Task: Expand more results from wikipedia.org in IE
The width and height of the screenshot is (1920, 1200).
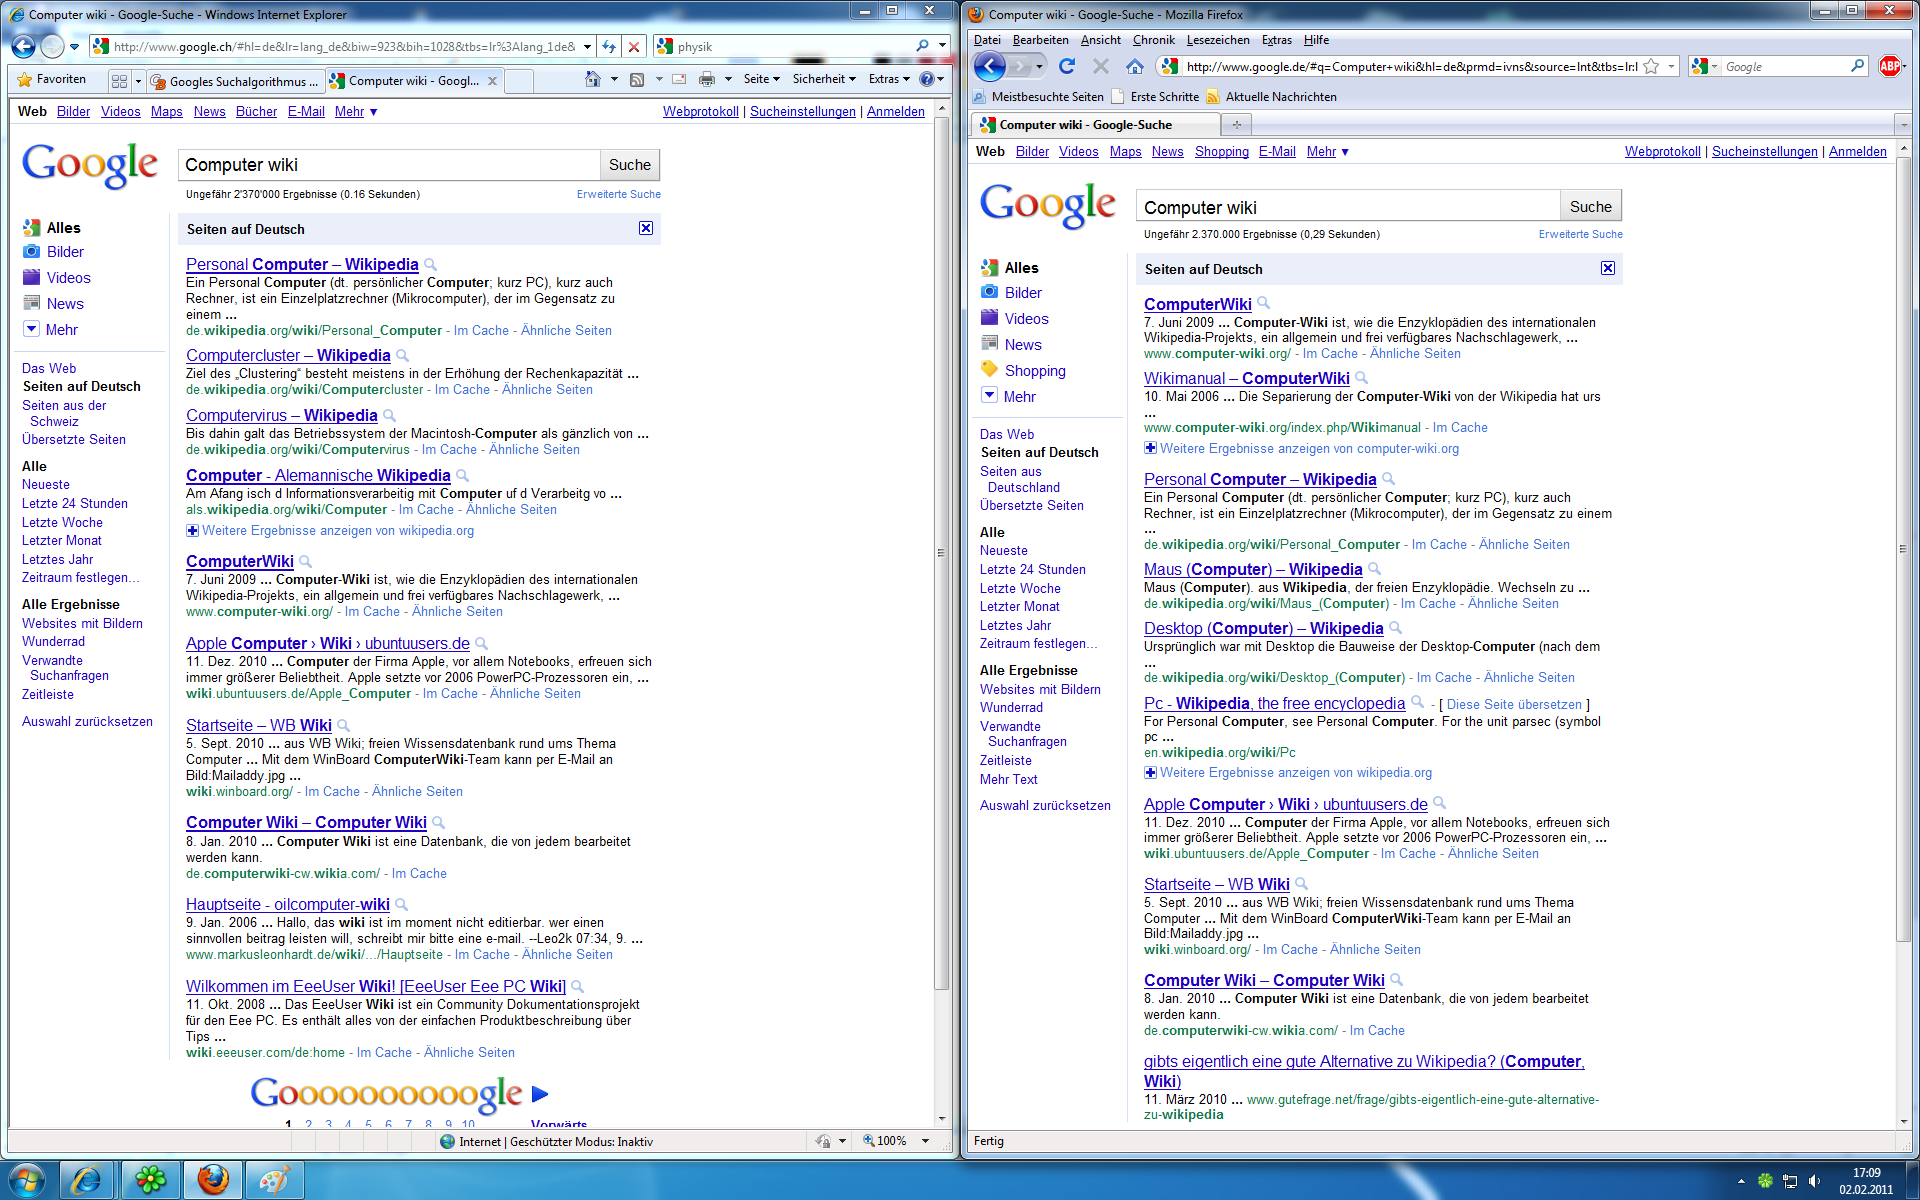Action: pos(192,530)
